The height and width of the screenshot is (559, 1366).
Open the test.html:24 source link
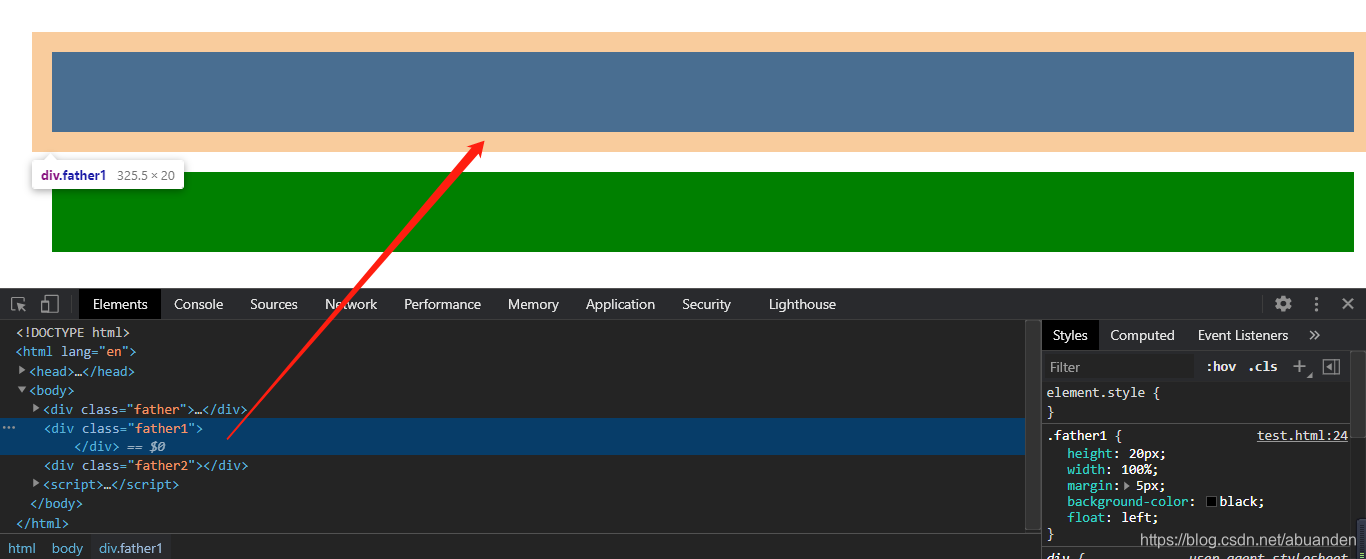pyautogui.click(x=1302, y=436)
